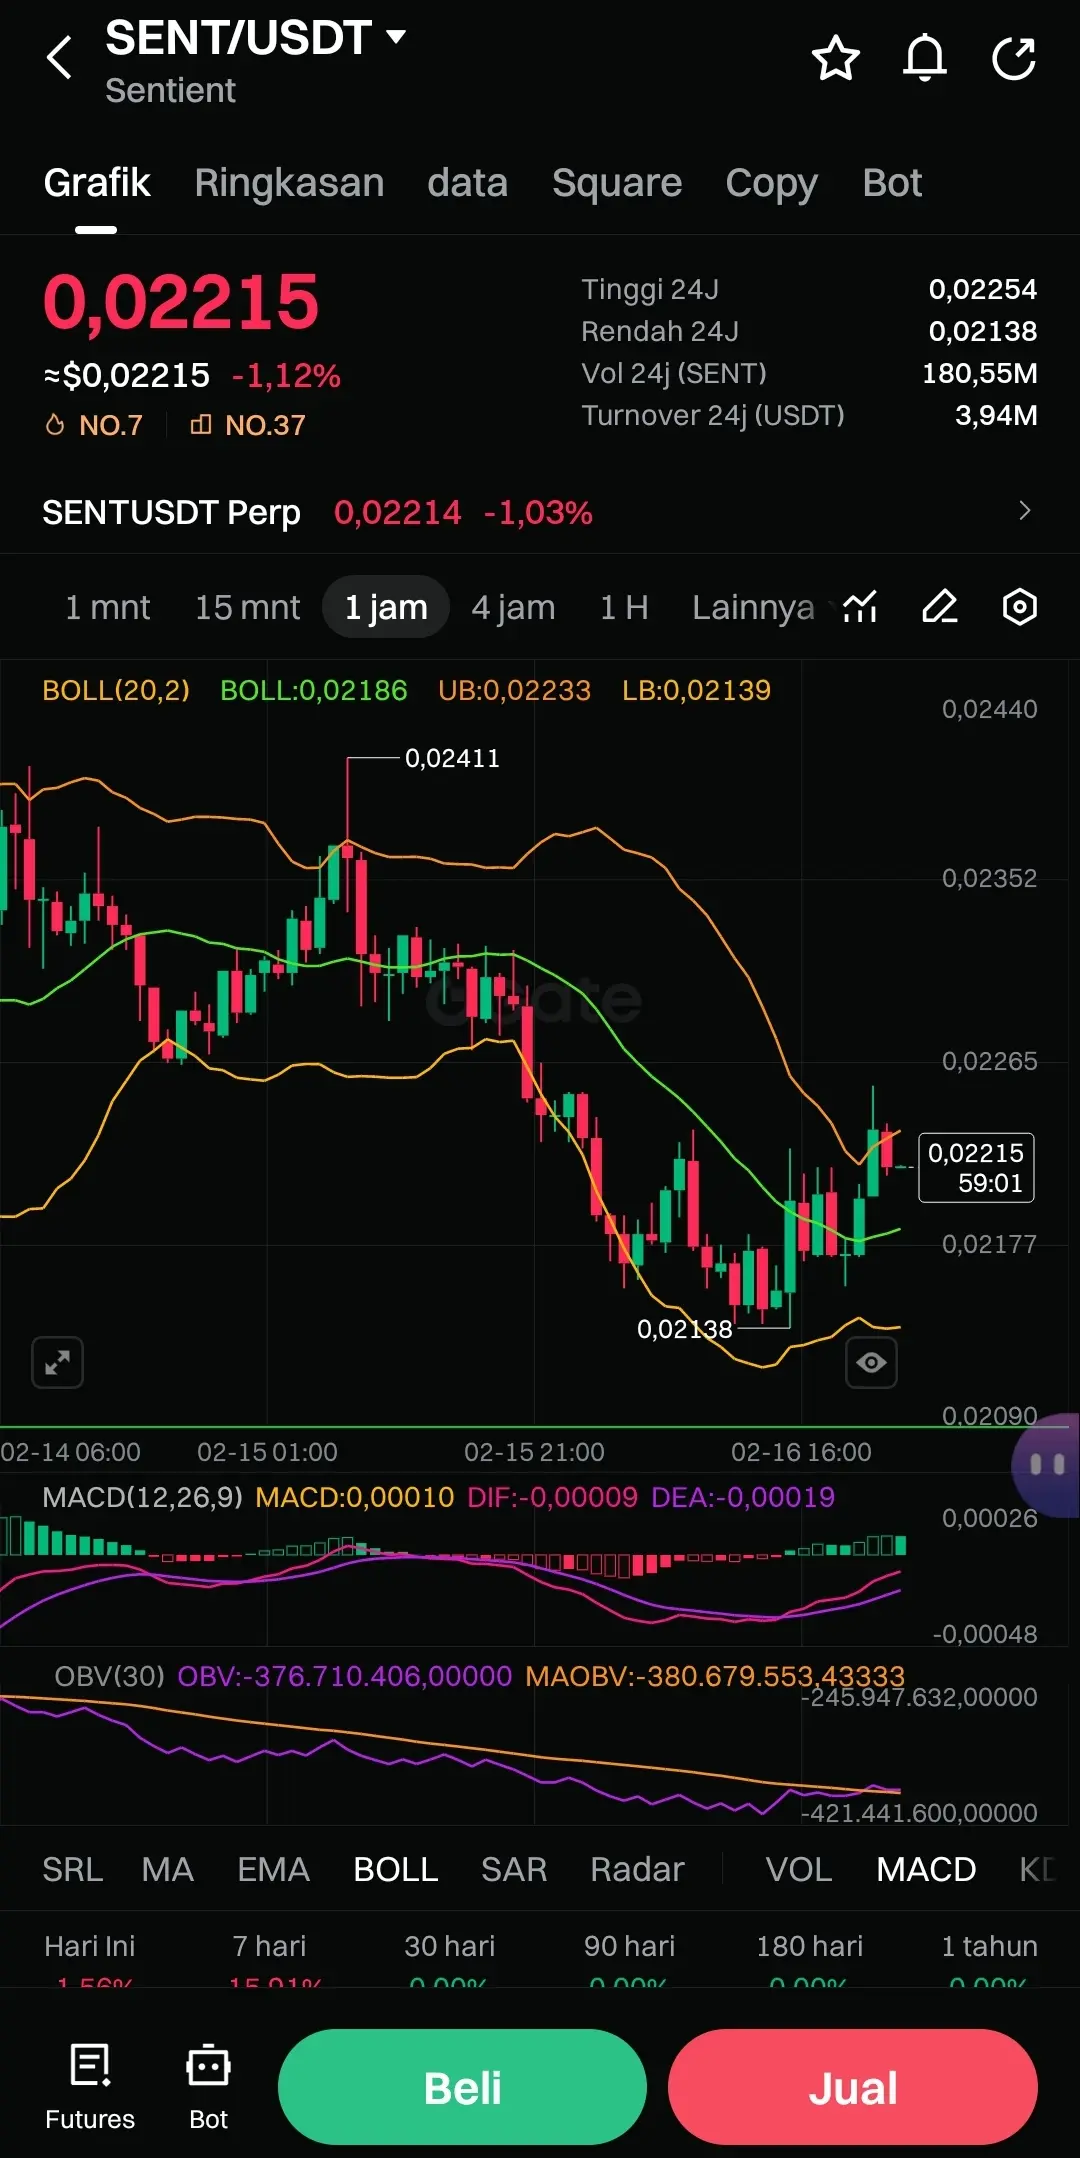The width and height of the screenshot is (1080, 2158).
Task: Tap the back arrow icon
Action: [x=60, y=57]
